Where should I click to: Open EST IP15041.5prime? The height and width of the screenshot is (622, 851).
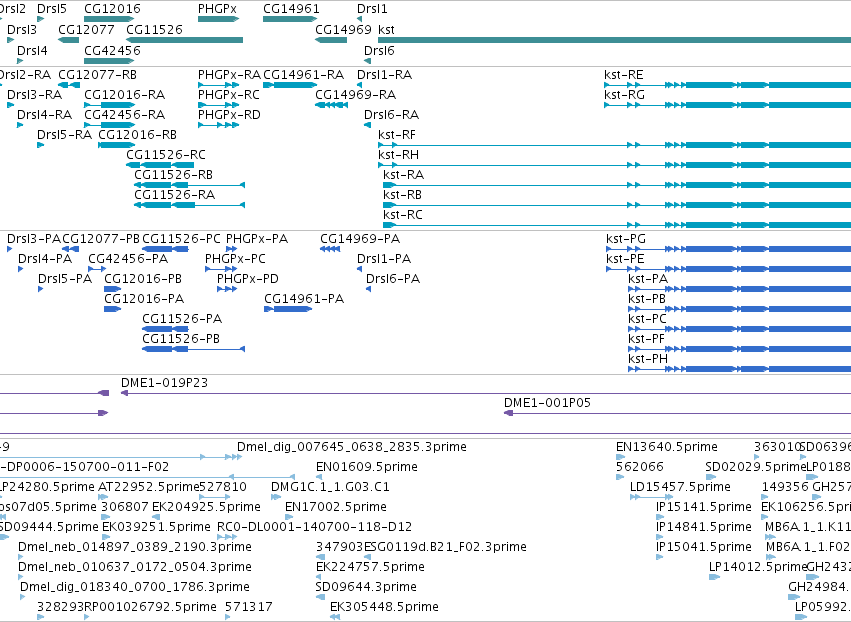tap(704, 547)
